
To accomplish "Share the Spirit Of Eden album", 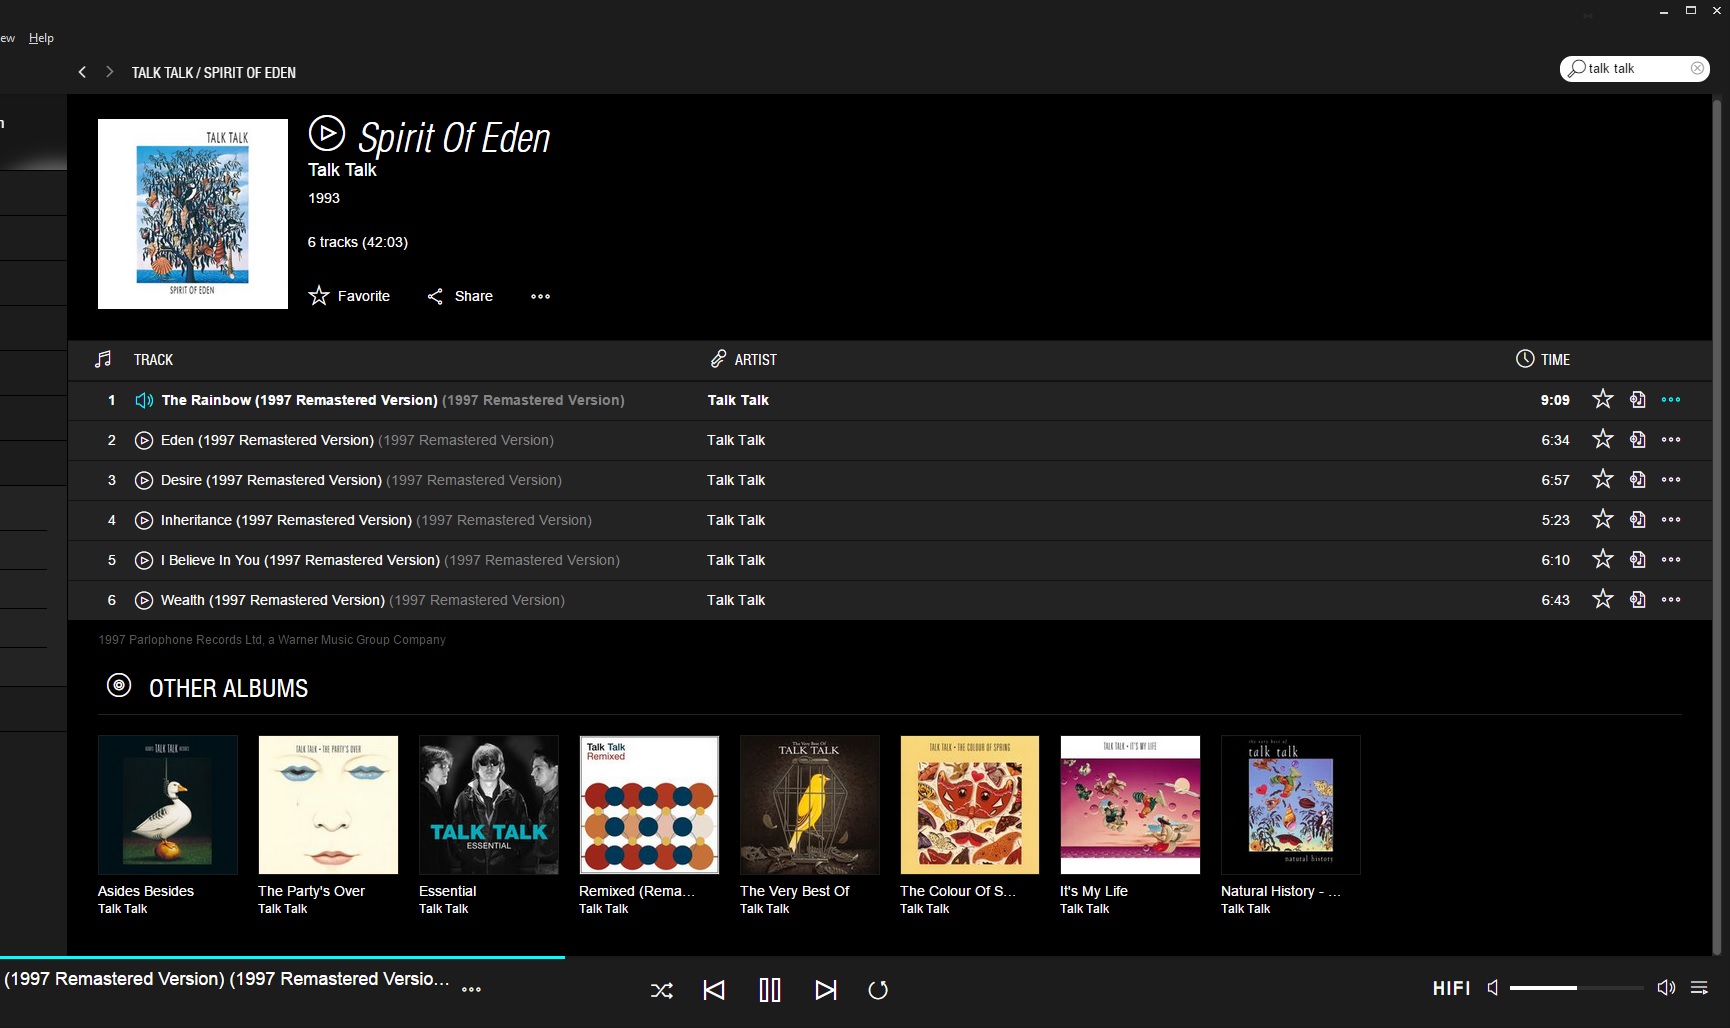I will pos(460,296).
